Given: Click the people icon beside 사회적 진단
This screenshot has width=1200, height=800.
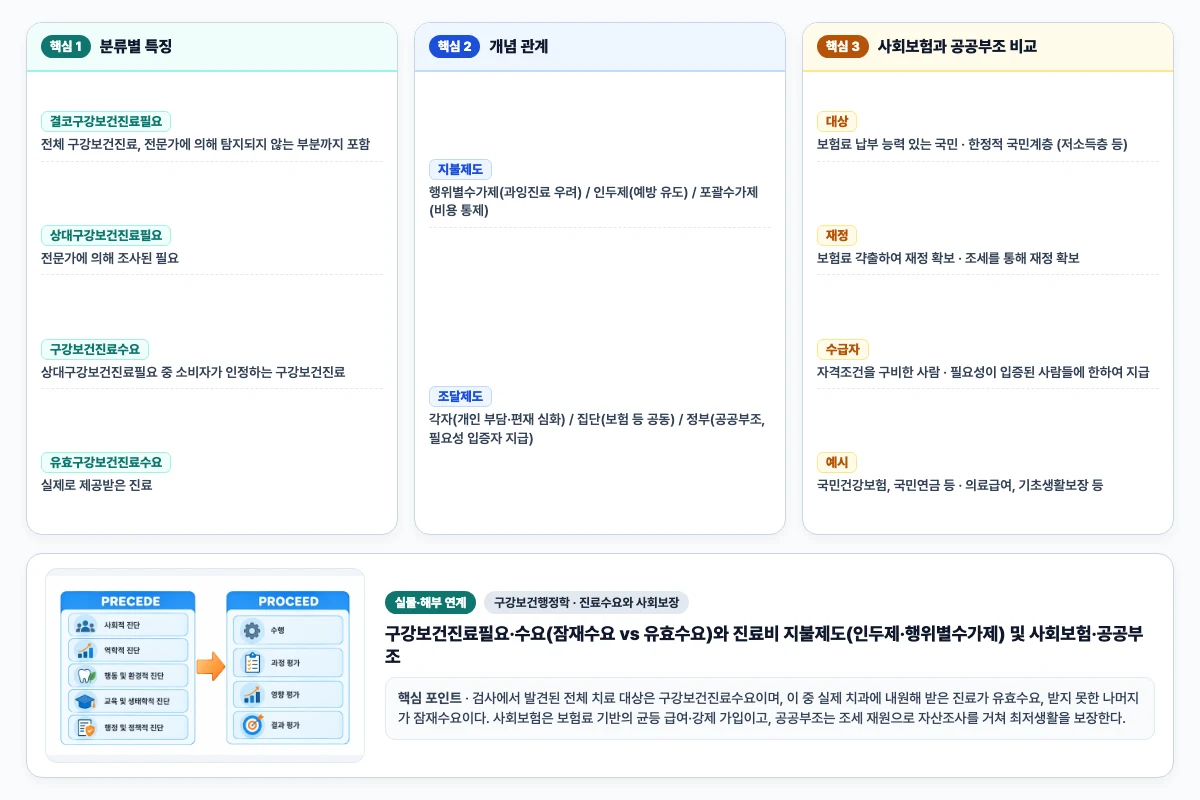Looking at the screenshot, I should 85,626.
